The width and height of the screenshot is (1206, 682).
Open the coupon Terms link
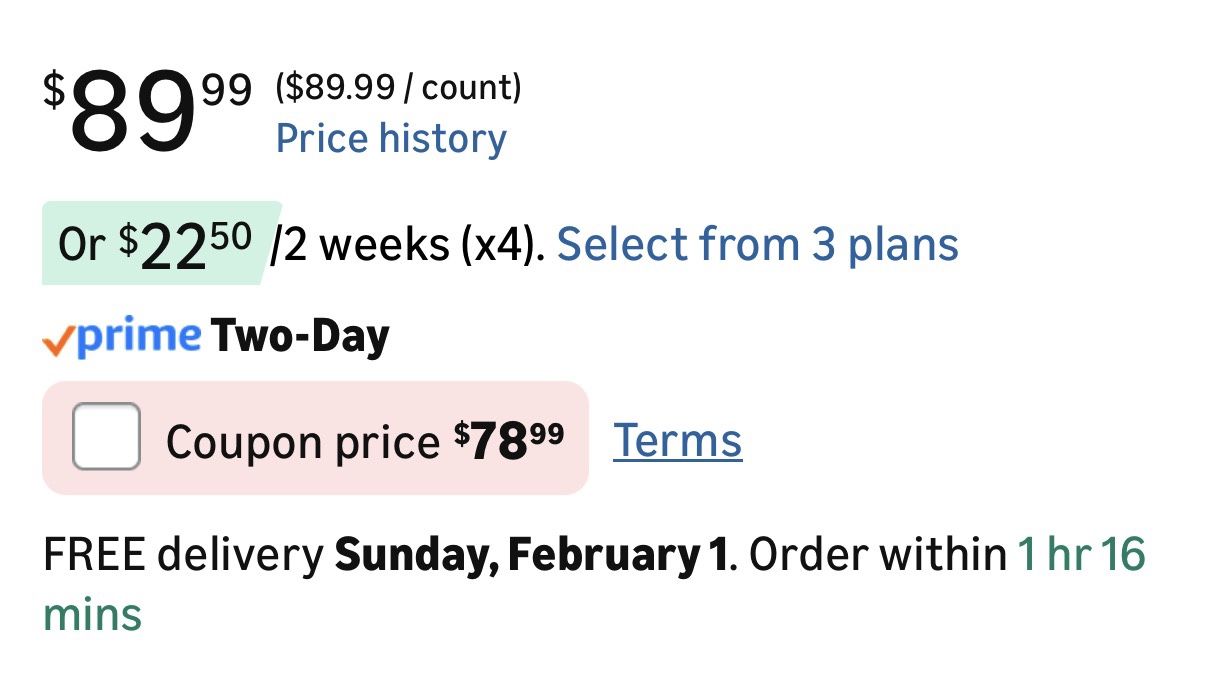(x=677, y=440)
